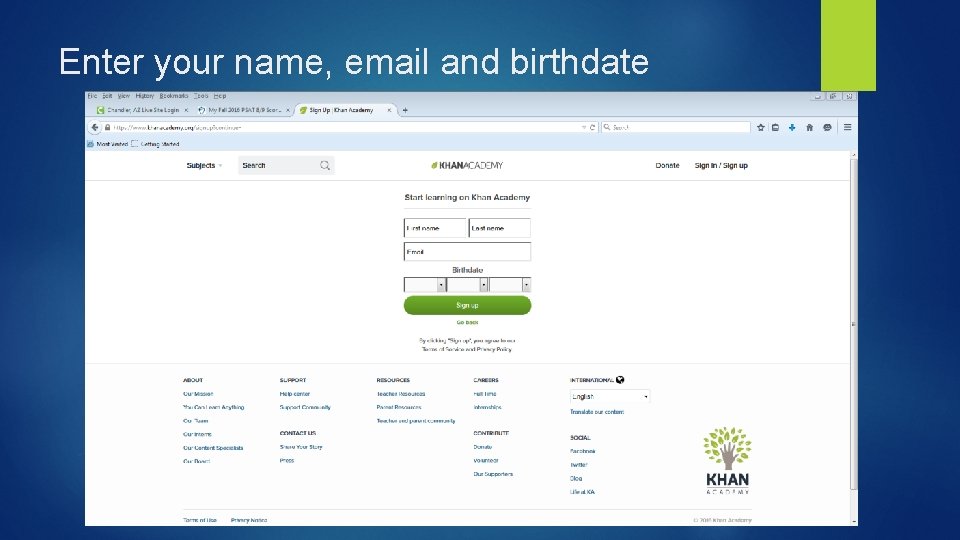Click the downloads arrow icon

pos(792,127)
